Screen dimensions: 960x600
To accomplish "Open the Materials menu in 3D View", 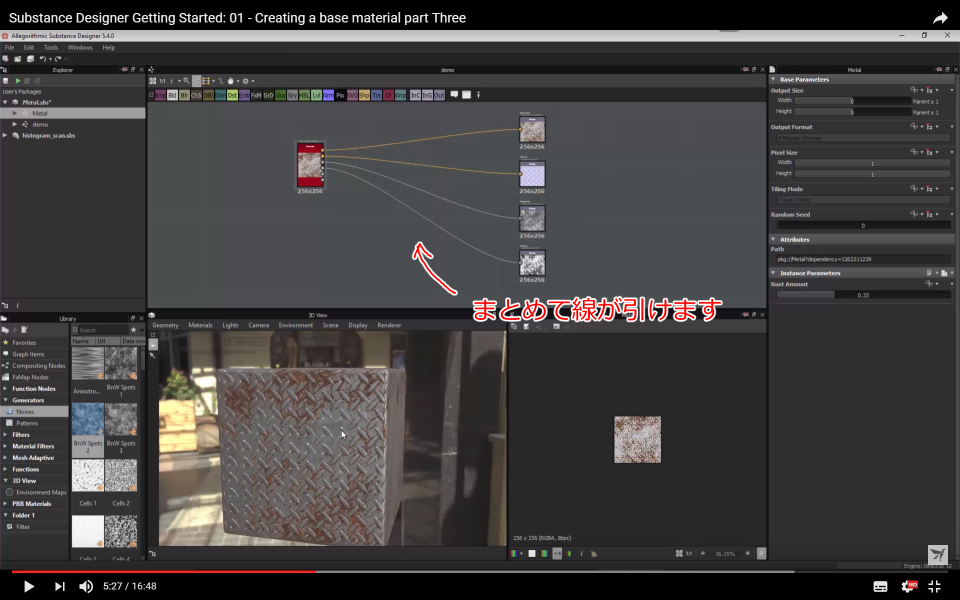I will 200,325.
